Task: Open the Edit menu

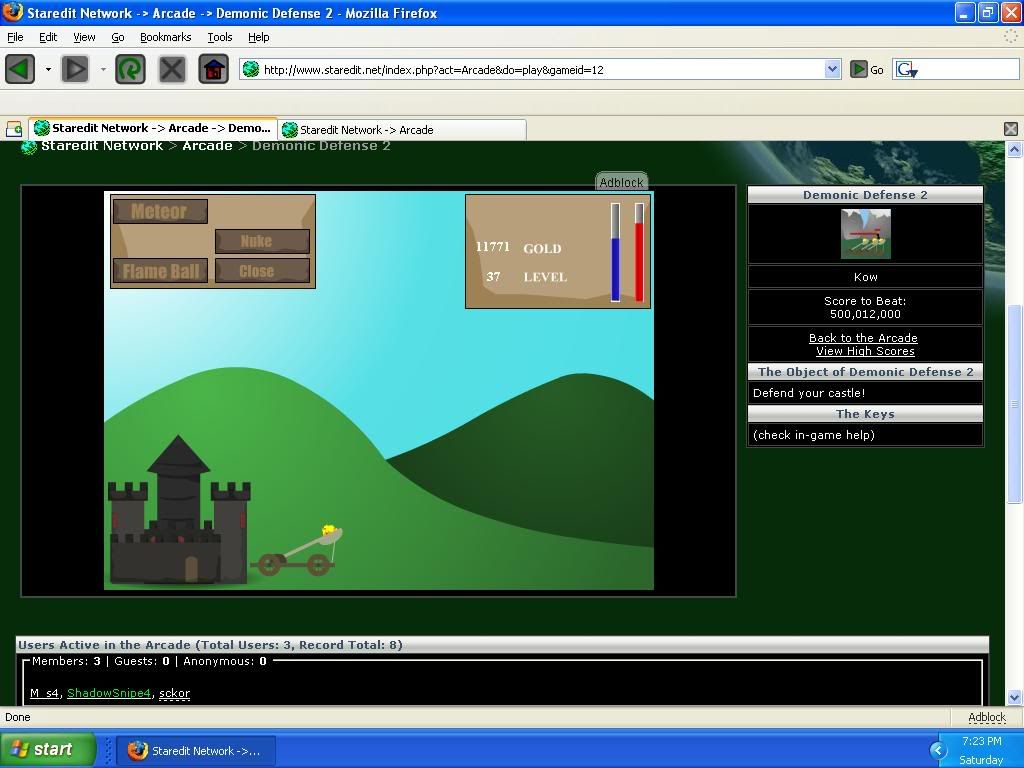Action: (x=48, y=37)
